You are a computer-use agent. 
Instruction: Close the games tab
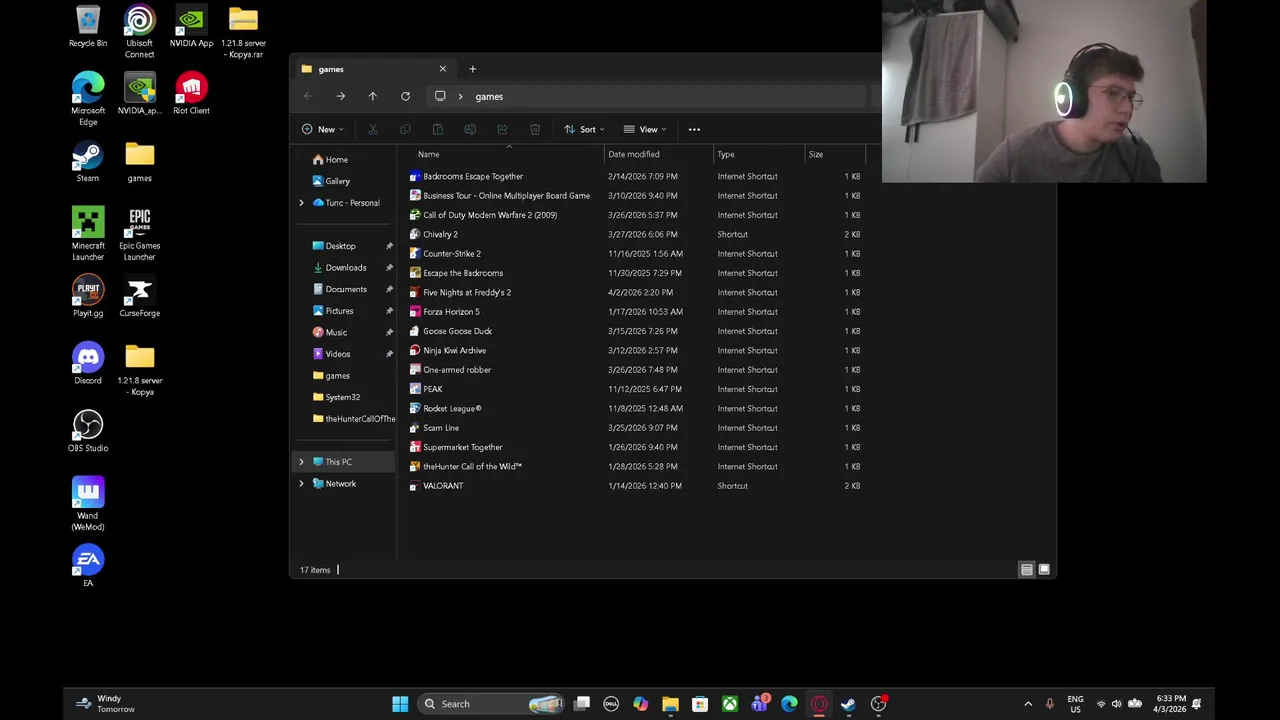[442, 69]
